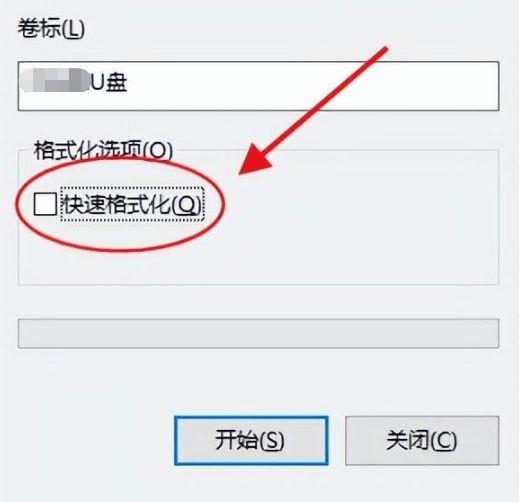The image size is (519, 502).
Task: Click the 格式化选项(O) group title
Action: pyautogui.click(x=103, y=150)
